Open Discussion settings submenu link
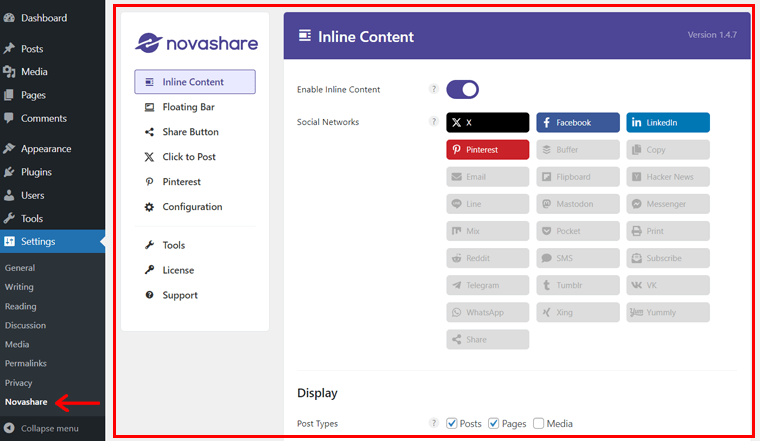The image size is (760, 441). click(x=25, y=325)
